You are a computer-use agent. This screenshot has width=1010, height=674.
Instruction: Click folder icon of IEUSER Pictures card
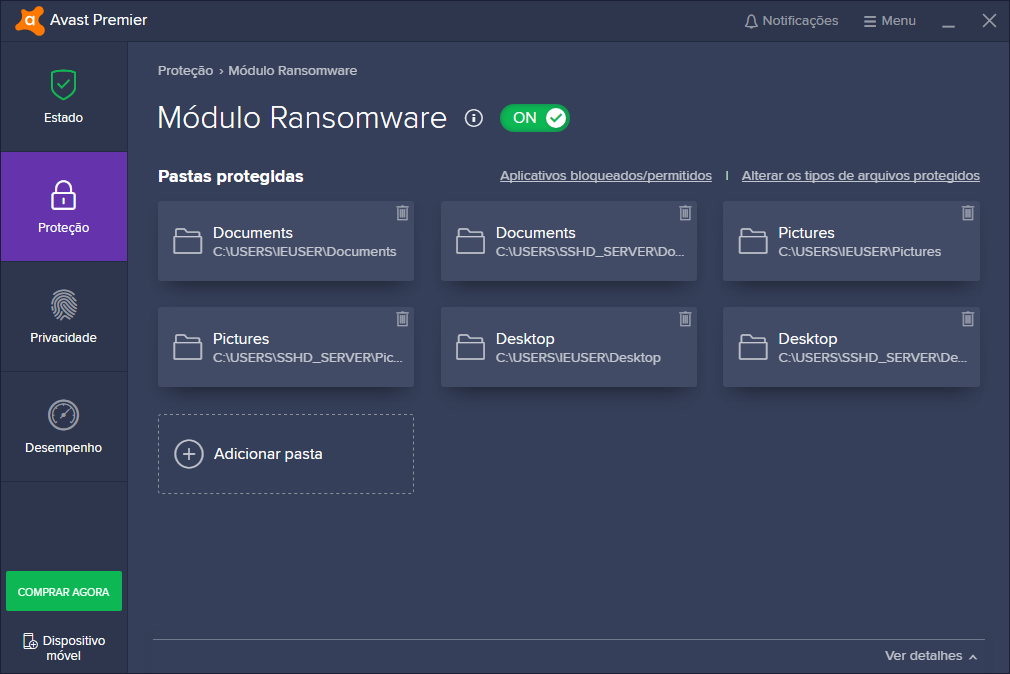click(753, 241)
